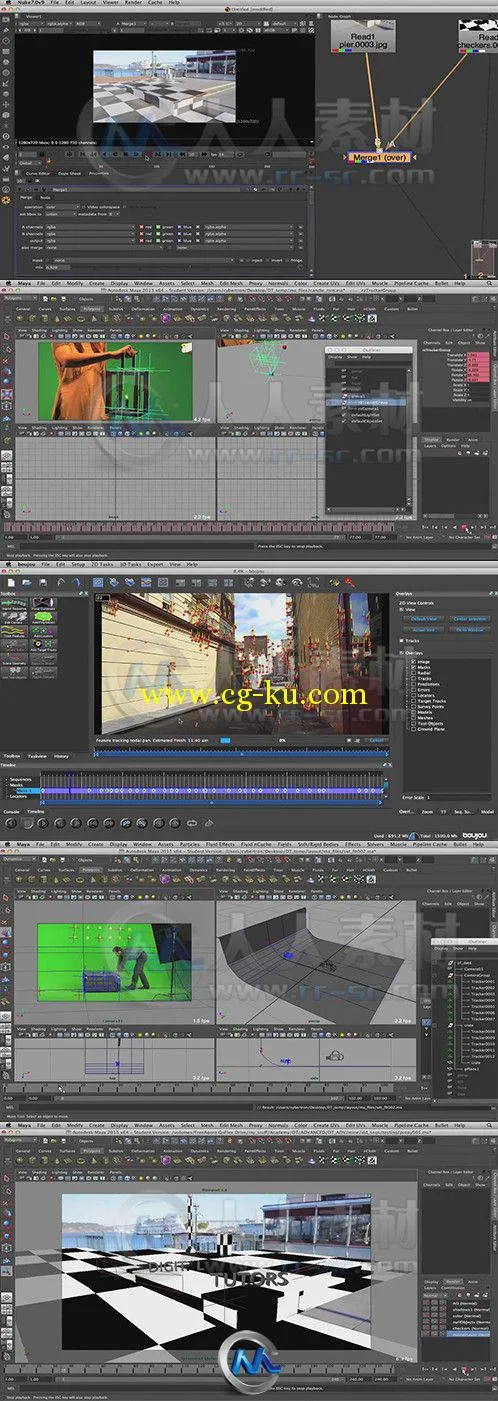Image resolution: width=498 pixels, height=1401 pixels.
Task: Click the Error Scale input field in boujou
Action: pos(459,796)
